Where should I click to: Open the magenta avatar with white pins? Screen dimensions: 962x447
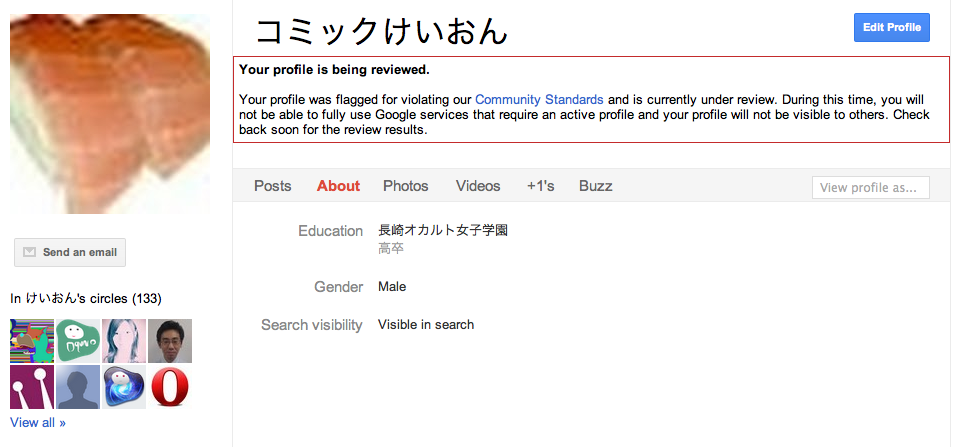point(32,387)
